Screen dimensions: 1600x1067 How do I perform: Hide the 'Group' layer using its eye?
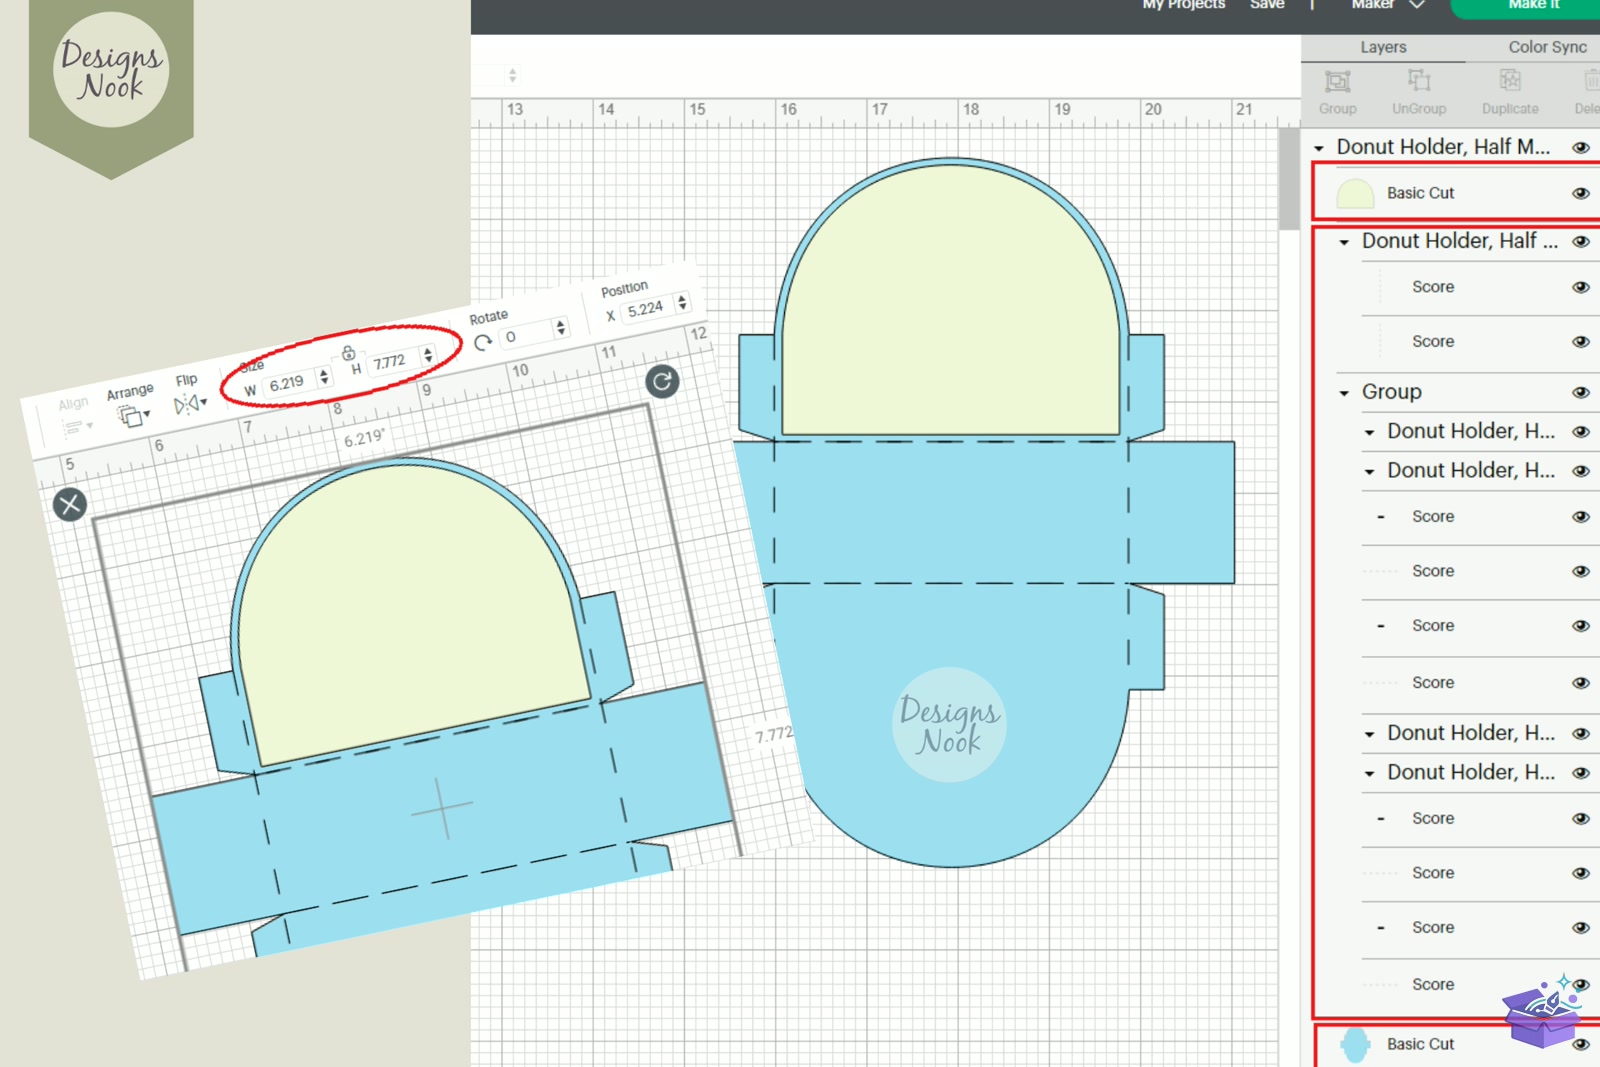coord(1580,392)
